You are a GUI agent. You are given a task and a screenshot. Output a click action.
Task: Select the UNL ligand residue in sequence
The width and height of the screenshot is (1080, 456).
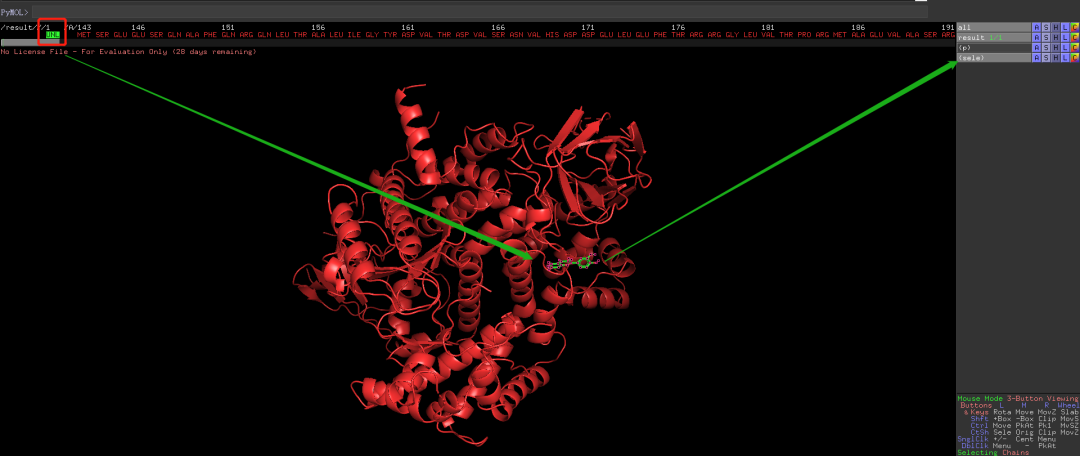click(x=52, y=34)
